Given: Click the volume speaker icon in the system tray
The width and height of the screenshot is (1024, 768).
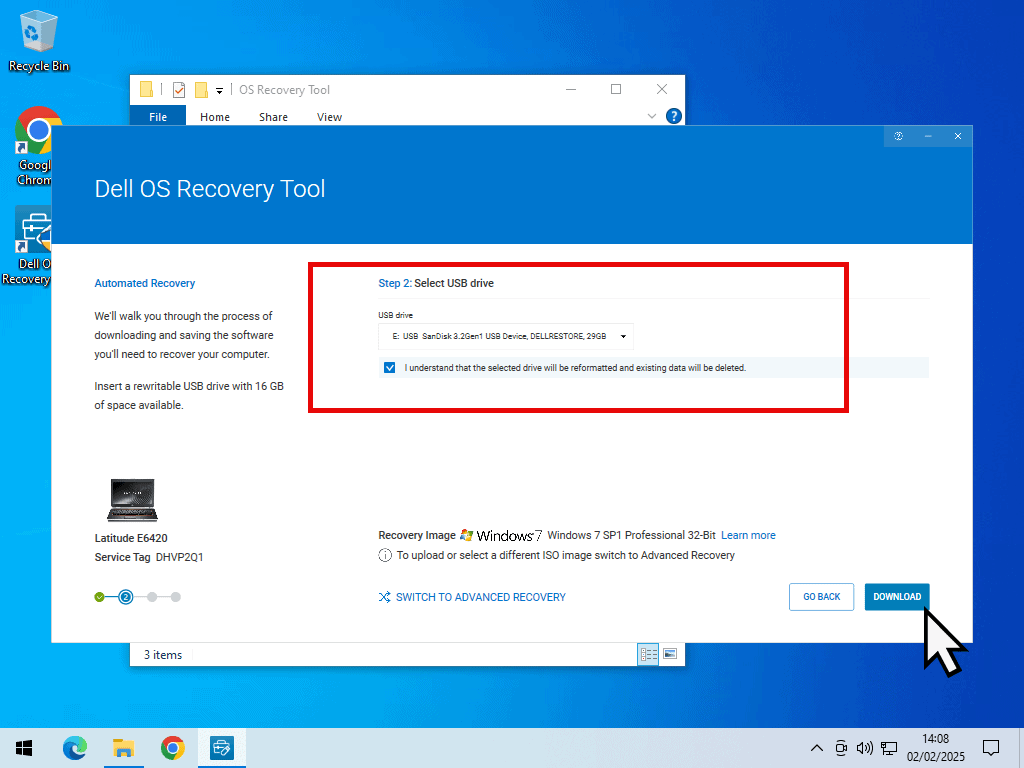Looking at the screenshot, I should coord(865,747).
